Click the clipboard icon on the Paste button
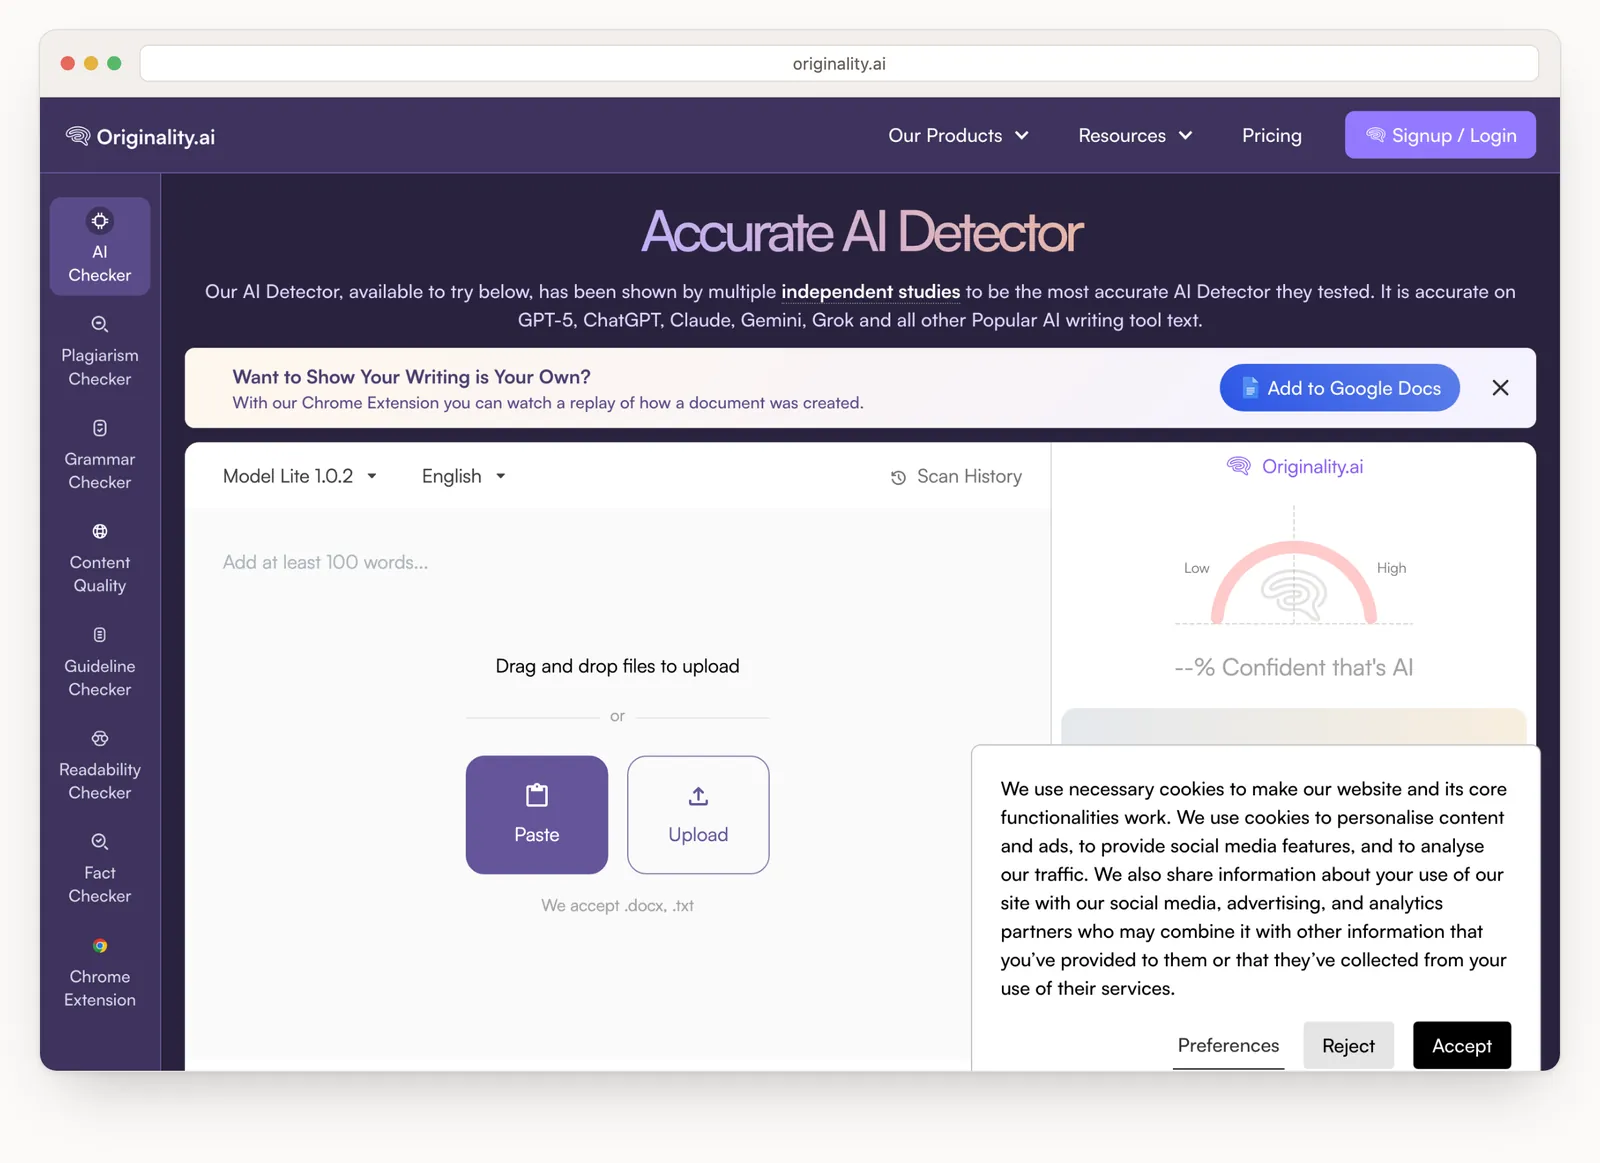Image resolution: width=1600 pixels, height=1163 pixels. [x=537, y=795]
